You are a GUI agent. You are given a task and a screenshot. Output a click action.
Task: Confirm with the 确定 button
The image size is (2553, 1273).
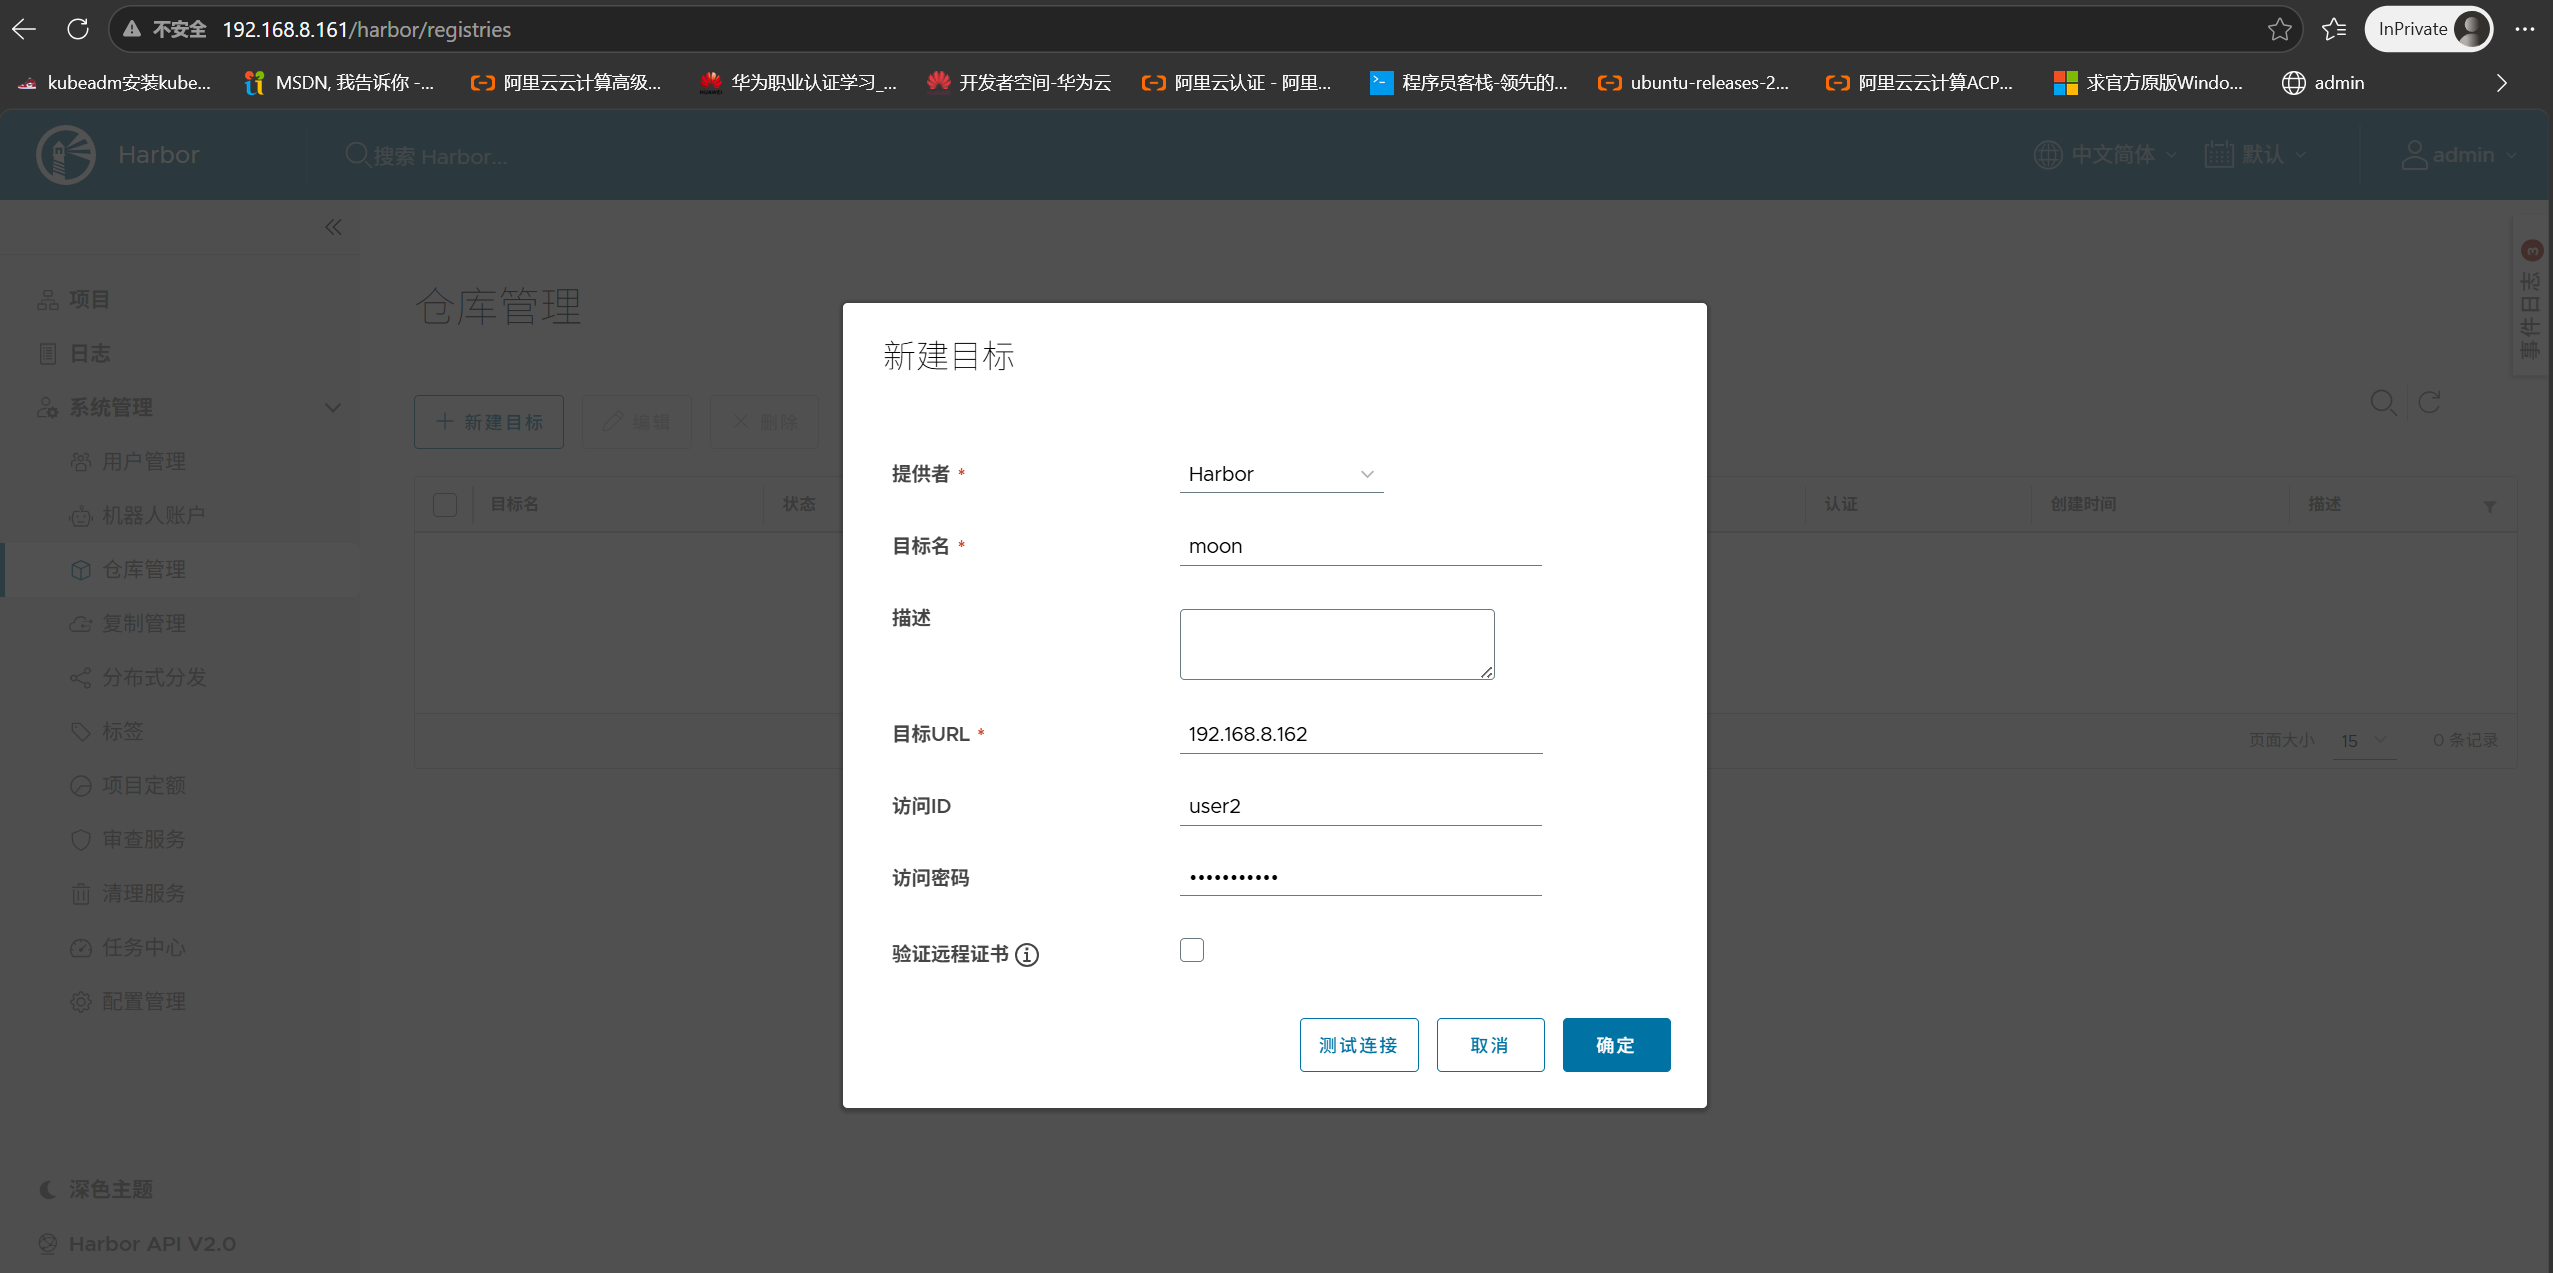(1616, 1045)
